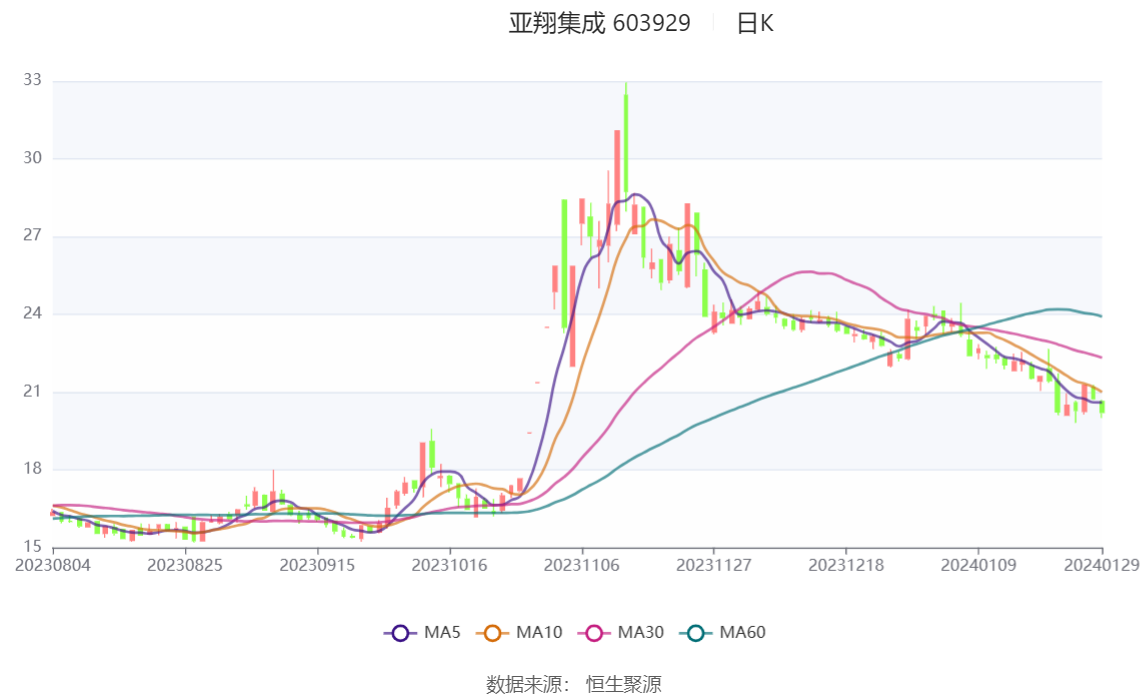
Task: Toggle the MA60 legend series
Action: (x=723, y=632)
